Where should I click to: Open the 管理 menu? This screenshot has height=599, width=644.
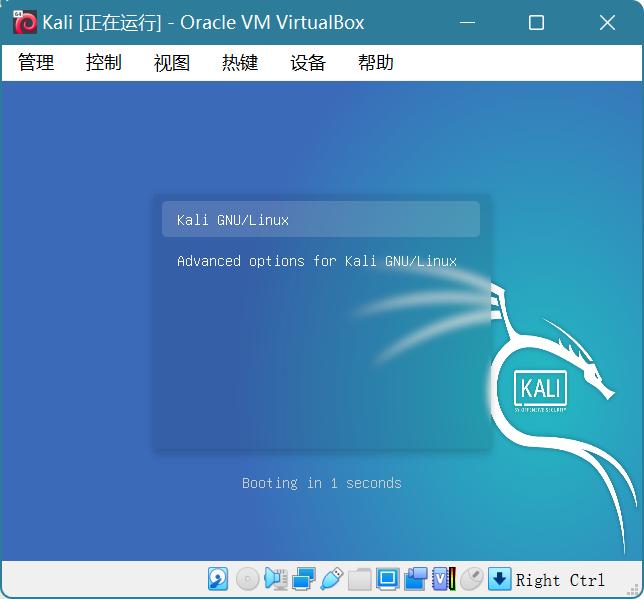point(36,63)
